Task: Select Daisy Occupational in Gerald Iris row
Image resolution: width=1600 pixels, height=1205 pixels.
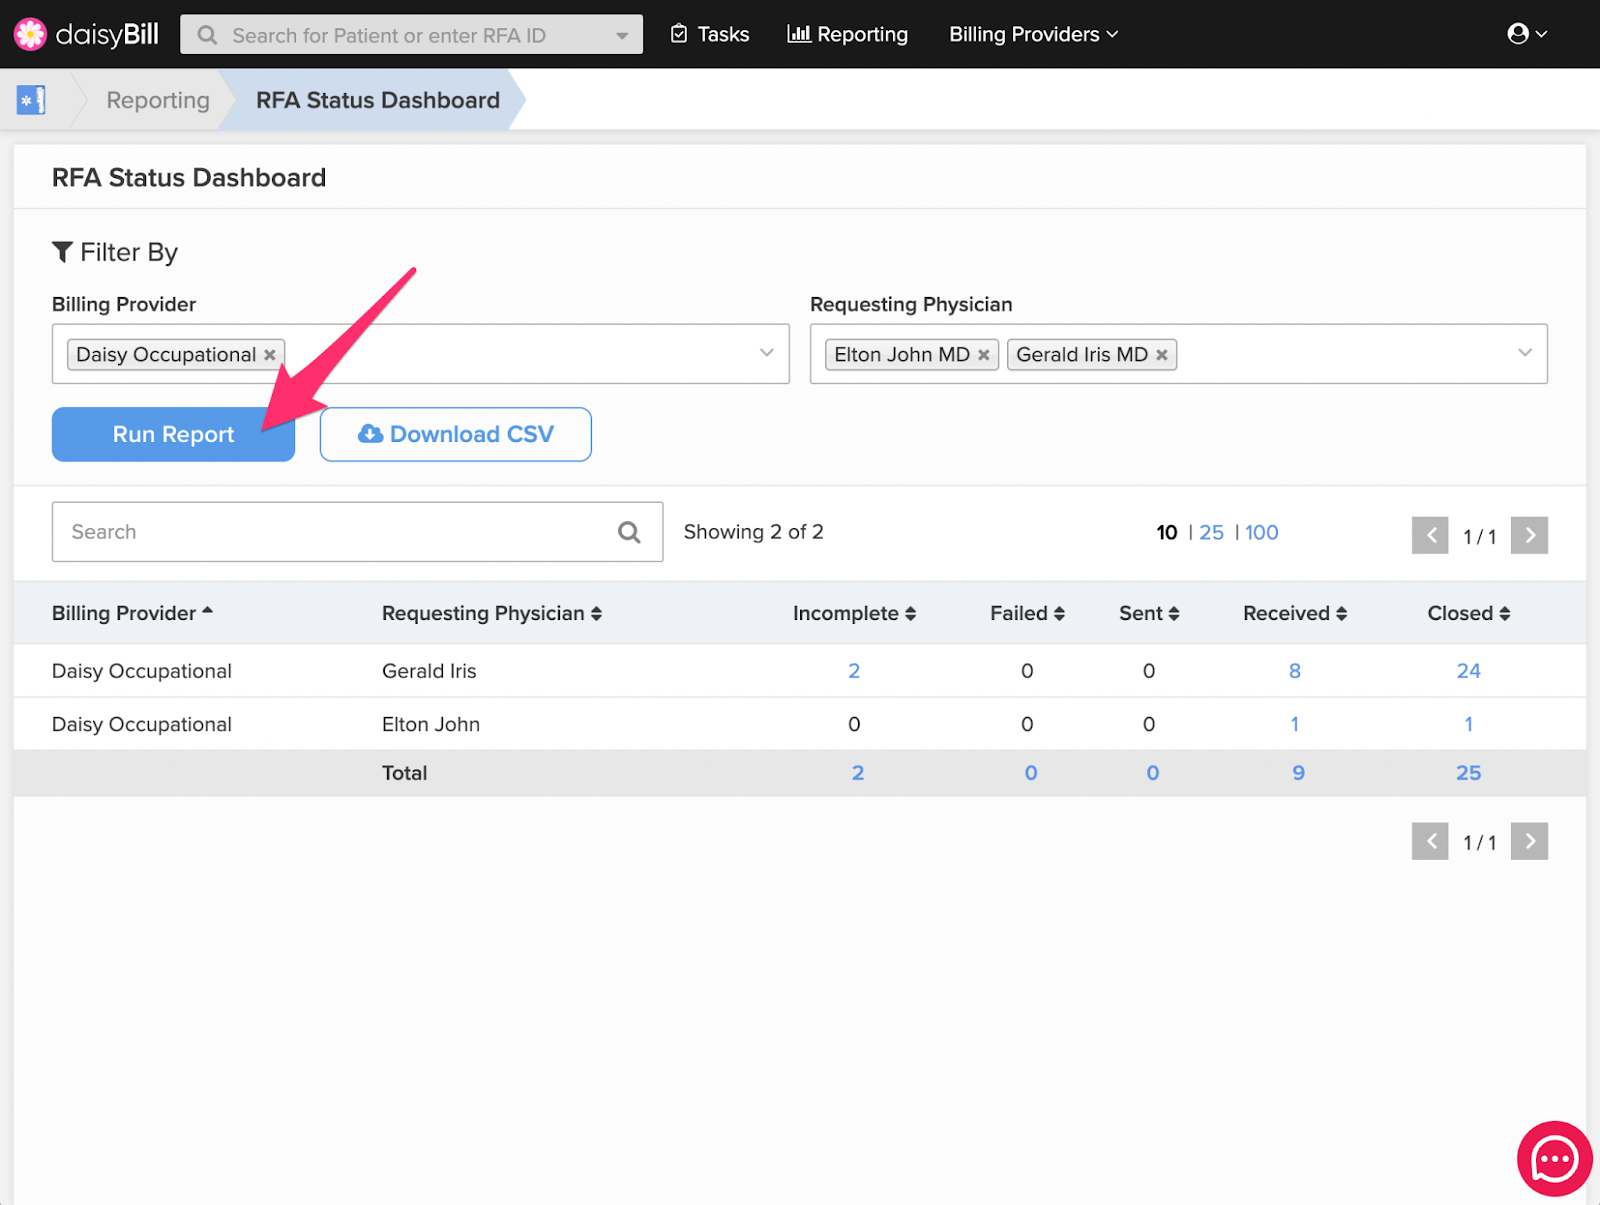Action: pyautogui.click(x=142, y=671)
